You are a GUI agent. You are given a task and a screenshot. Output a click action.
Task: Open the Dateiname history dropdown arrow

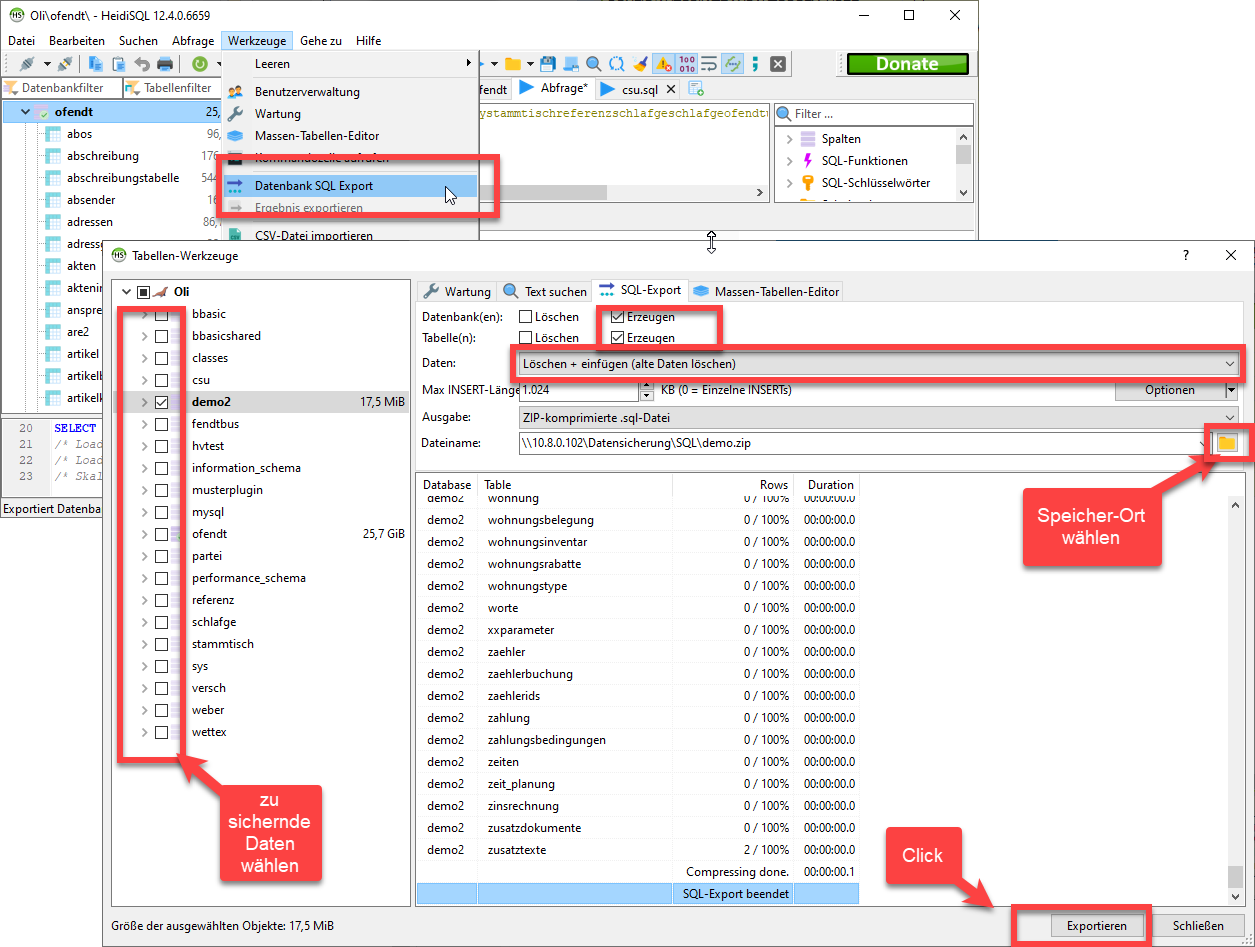click(x=1202, y=442)
